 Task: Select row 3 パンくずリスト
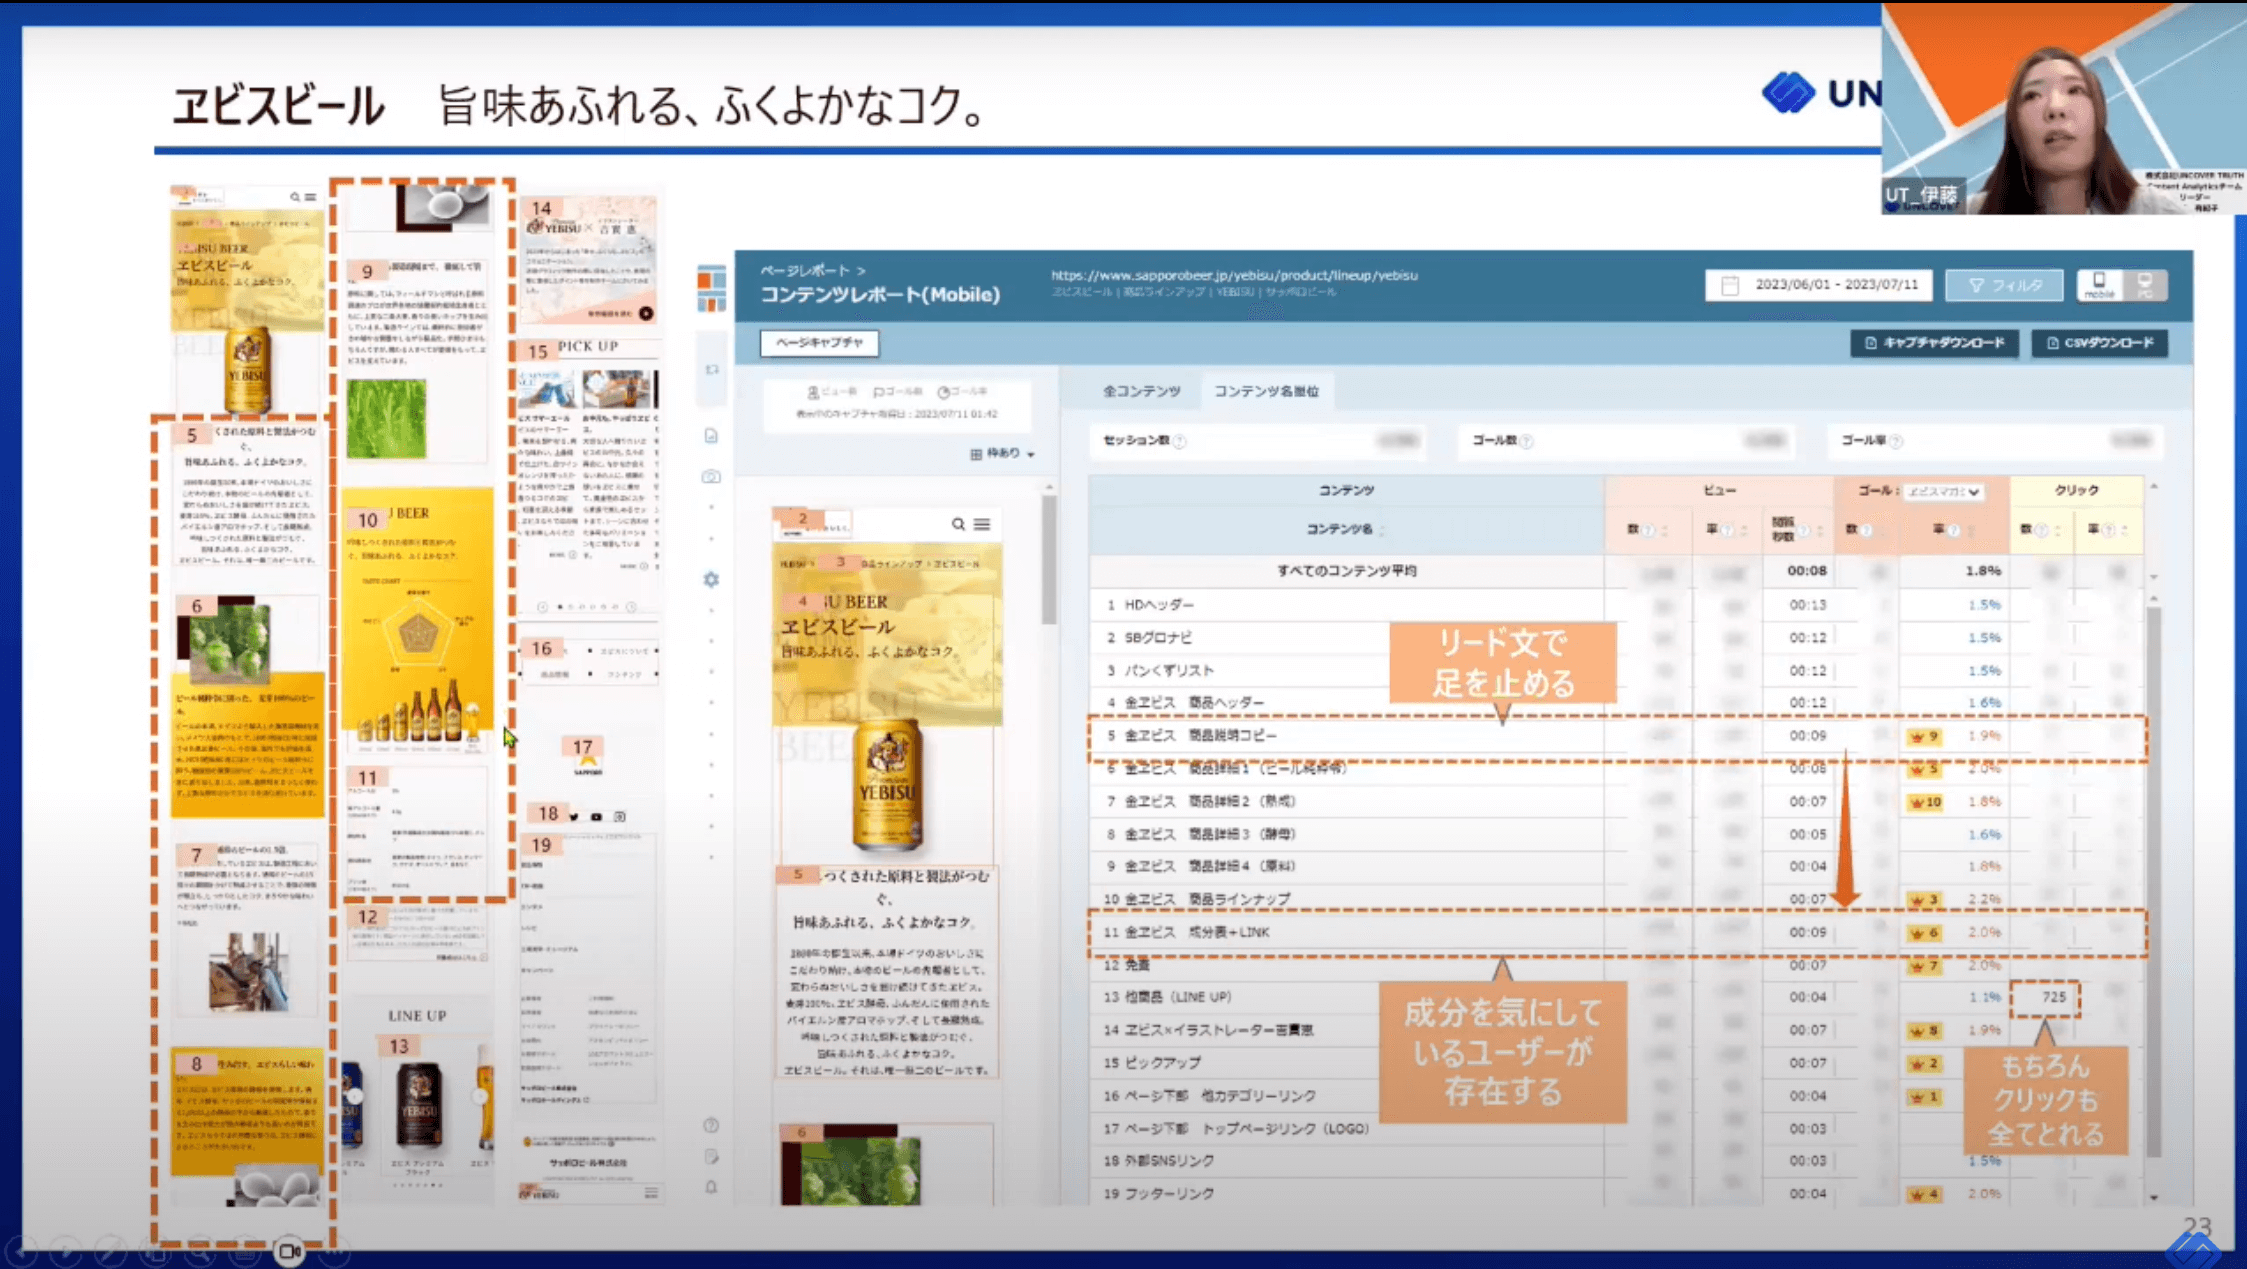point(1616,670)
